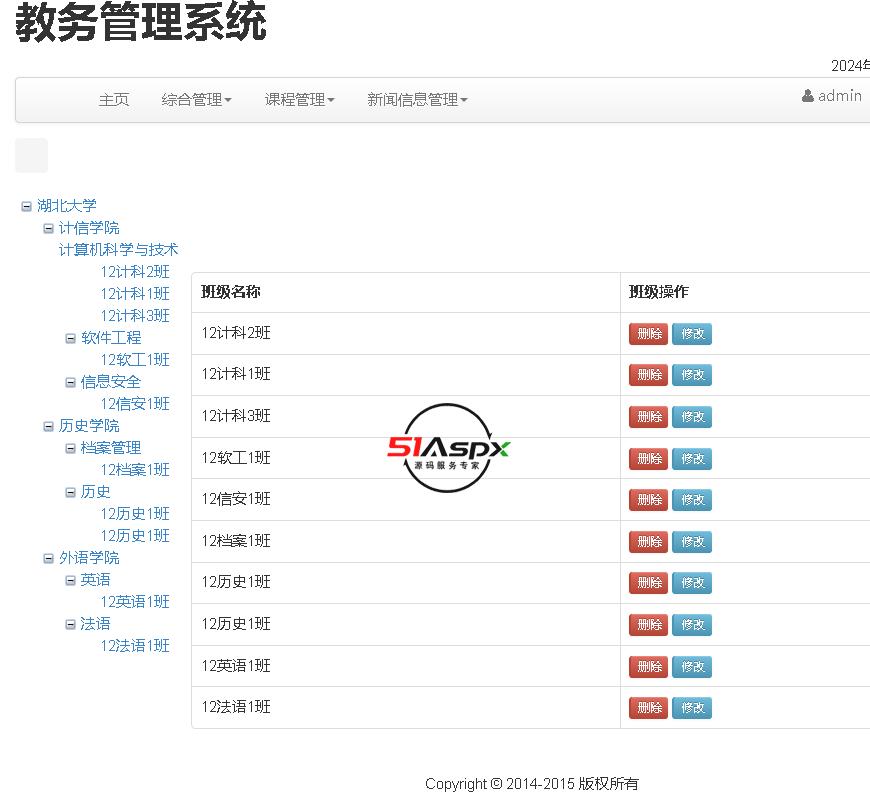Collapse the 湖北大学 root node
Image resolution: width=870 pixels, height=801 pixels.
pyautogui.click(x=26, y=206)
